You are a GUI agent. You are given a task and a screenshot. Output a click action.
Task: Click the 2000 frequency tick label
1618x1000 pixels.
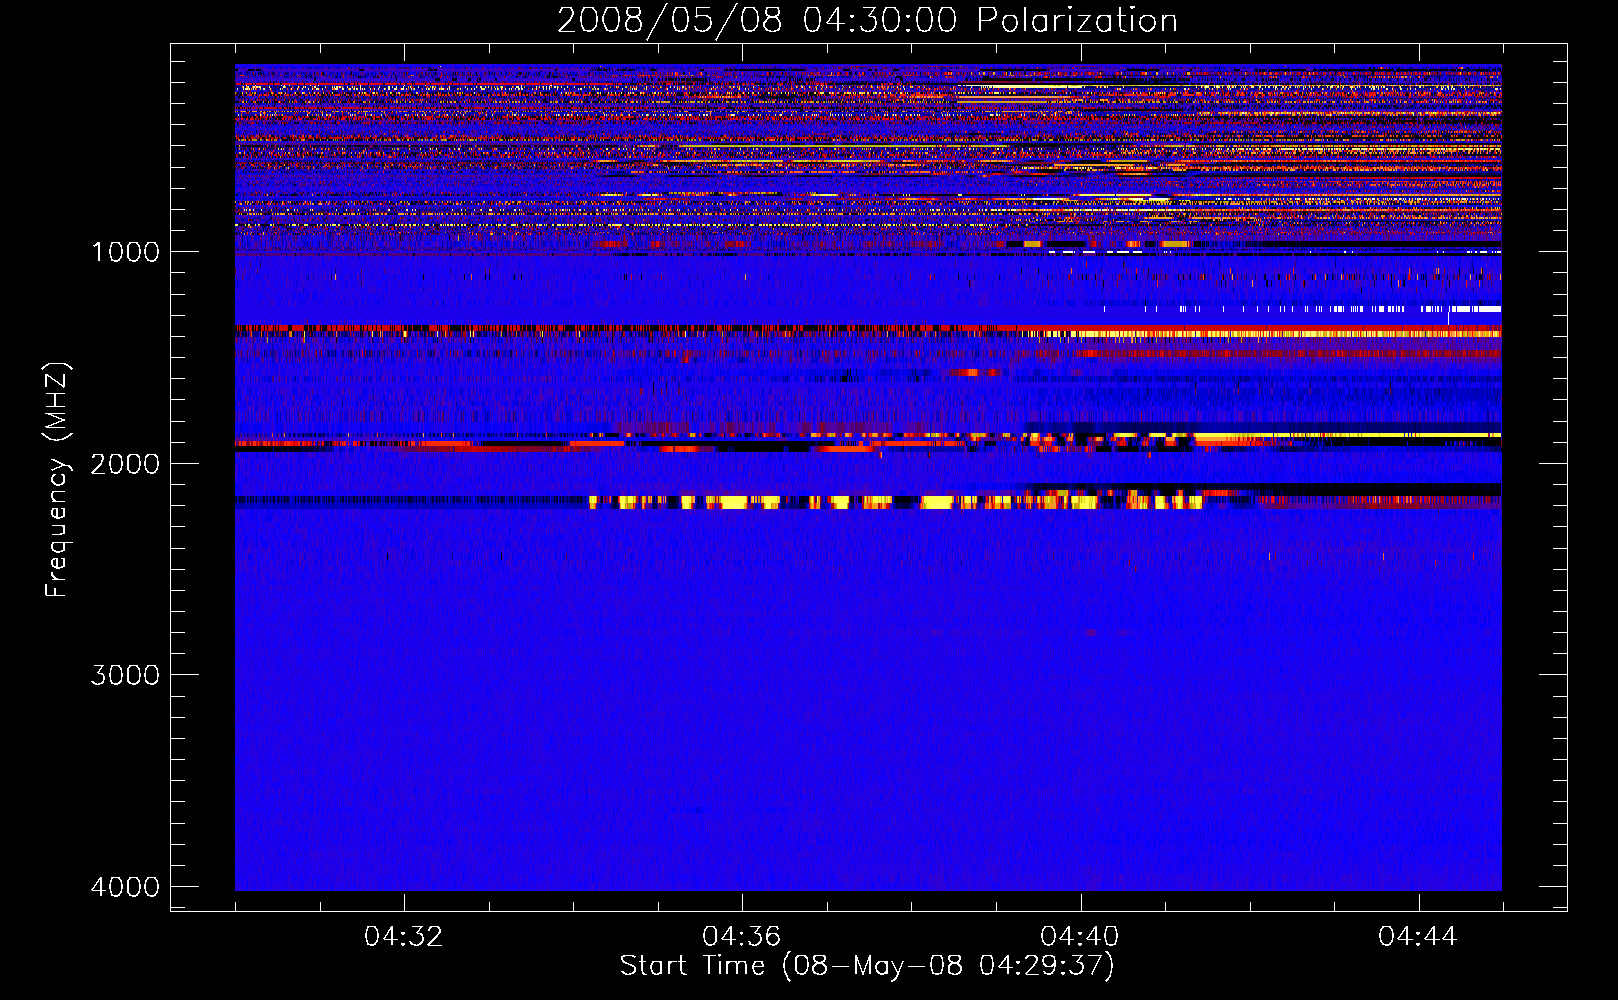(125, 464)
